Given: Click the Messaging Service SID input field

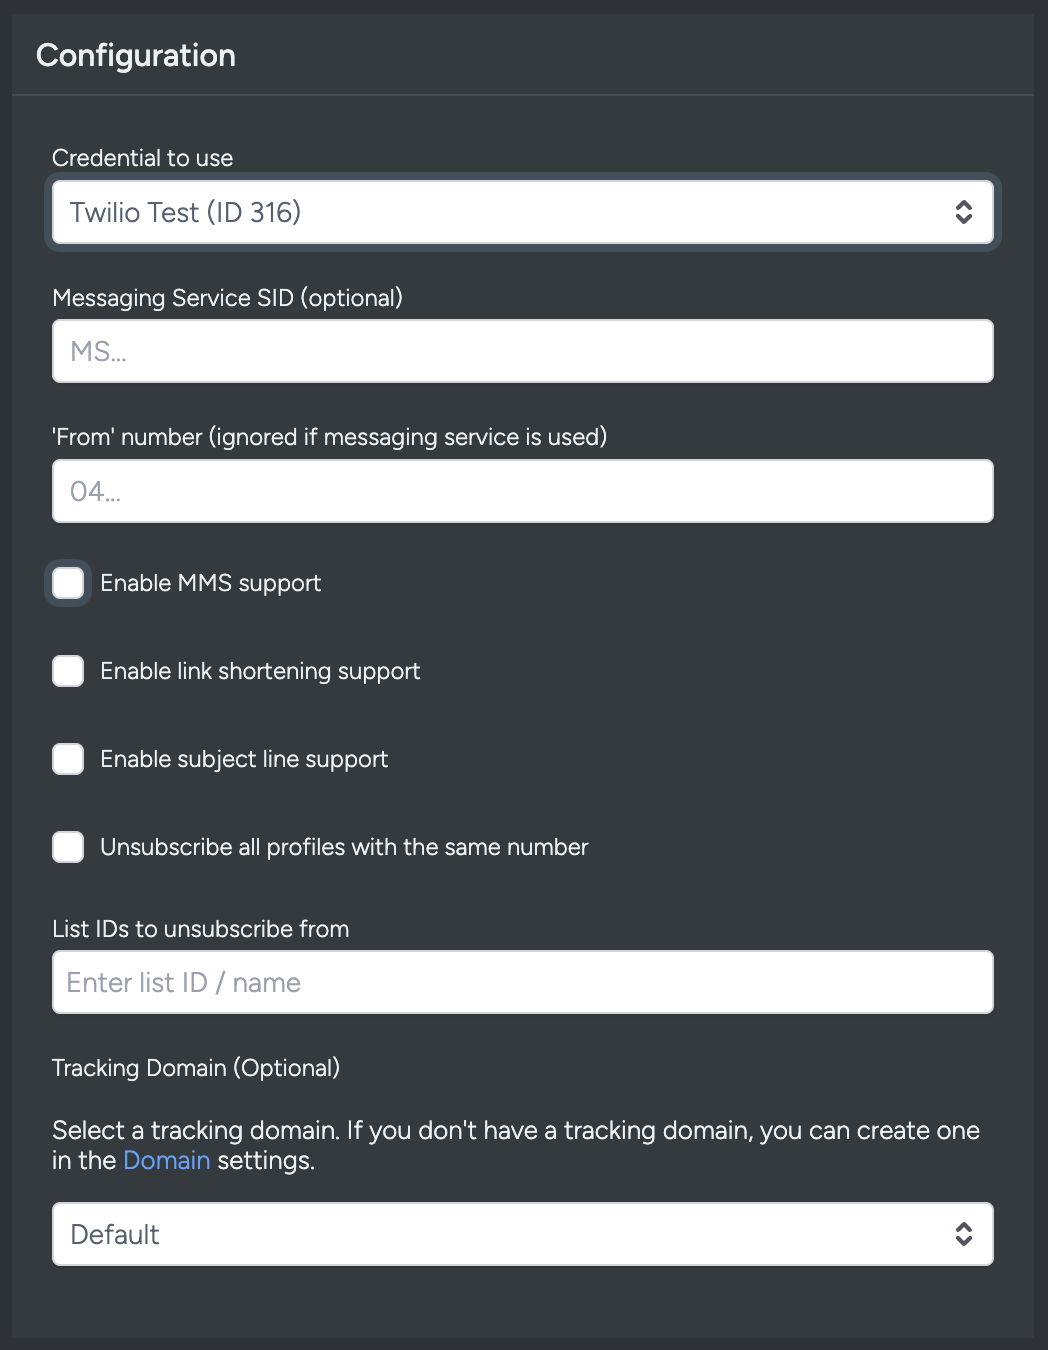Looking at the screenshot, I should pos(523,351).
